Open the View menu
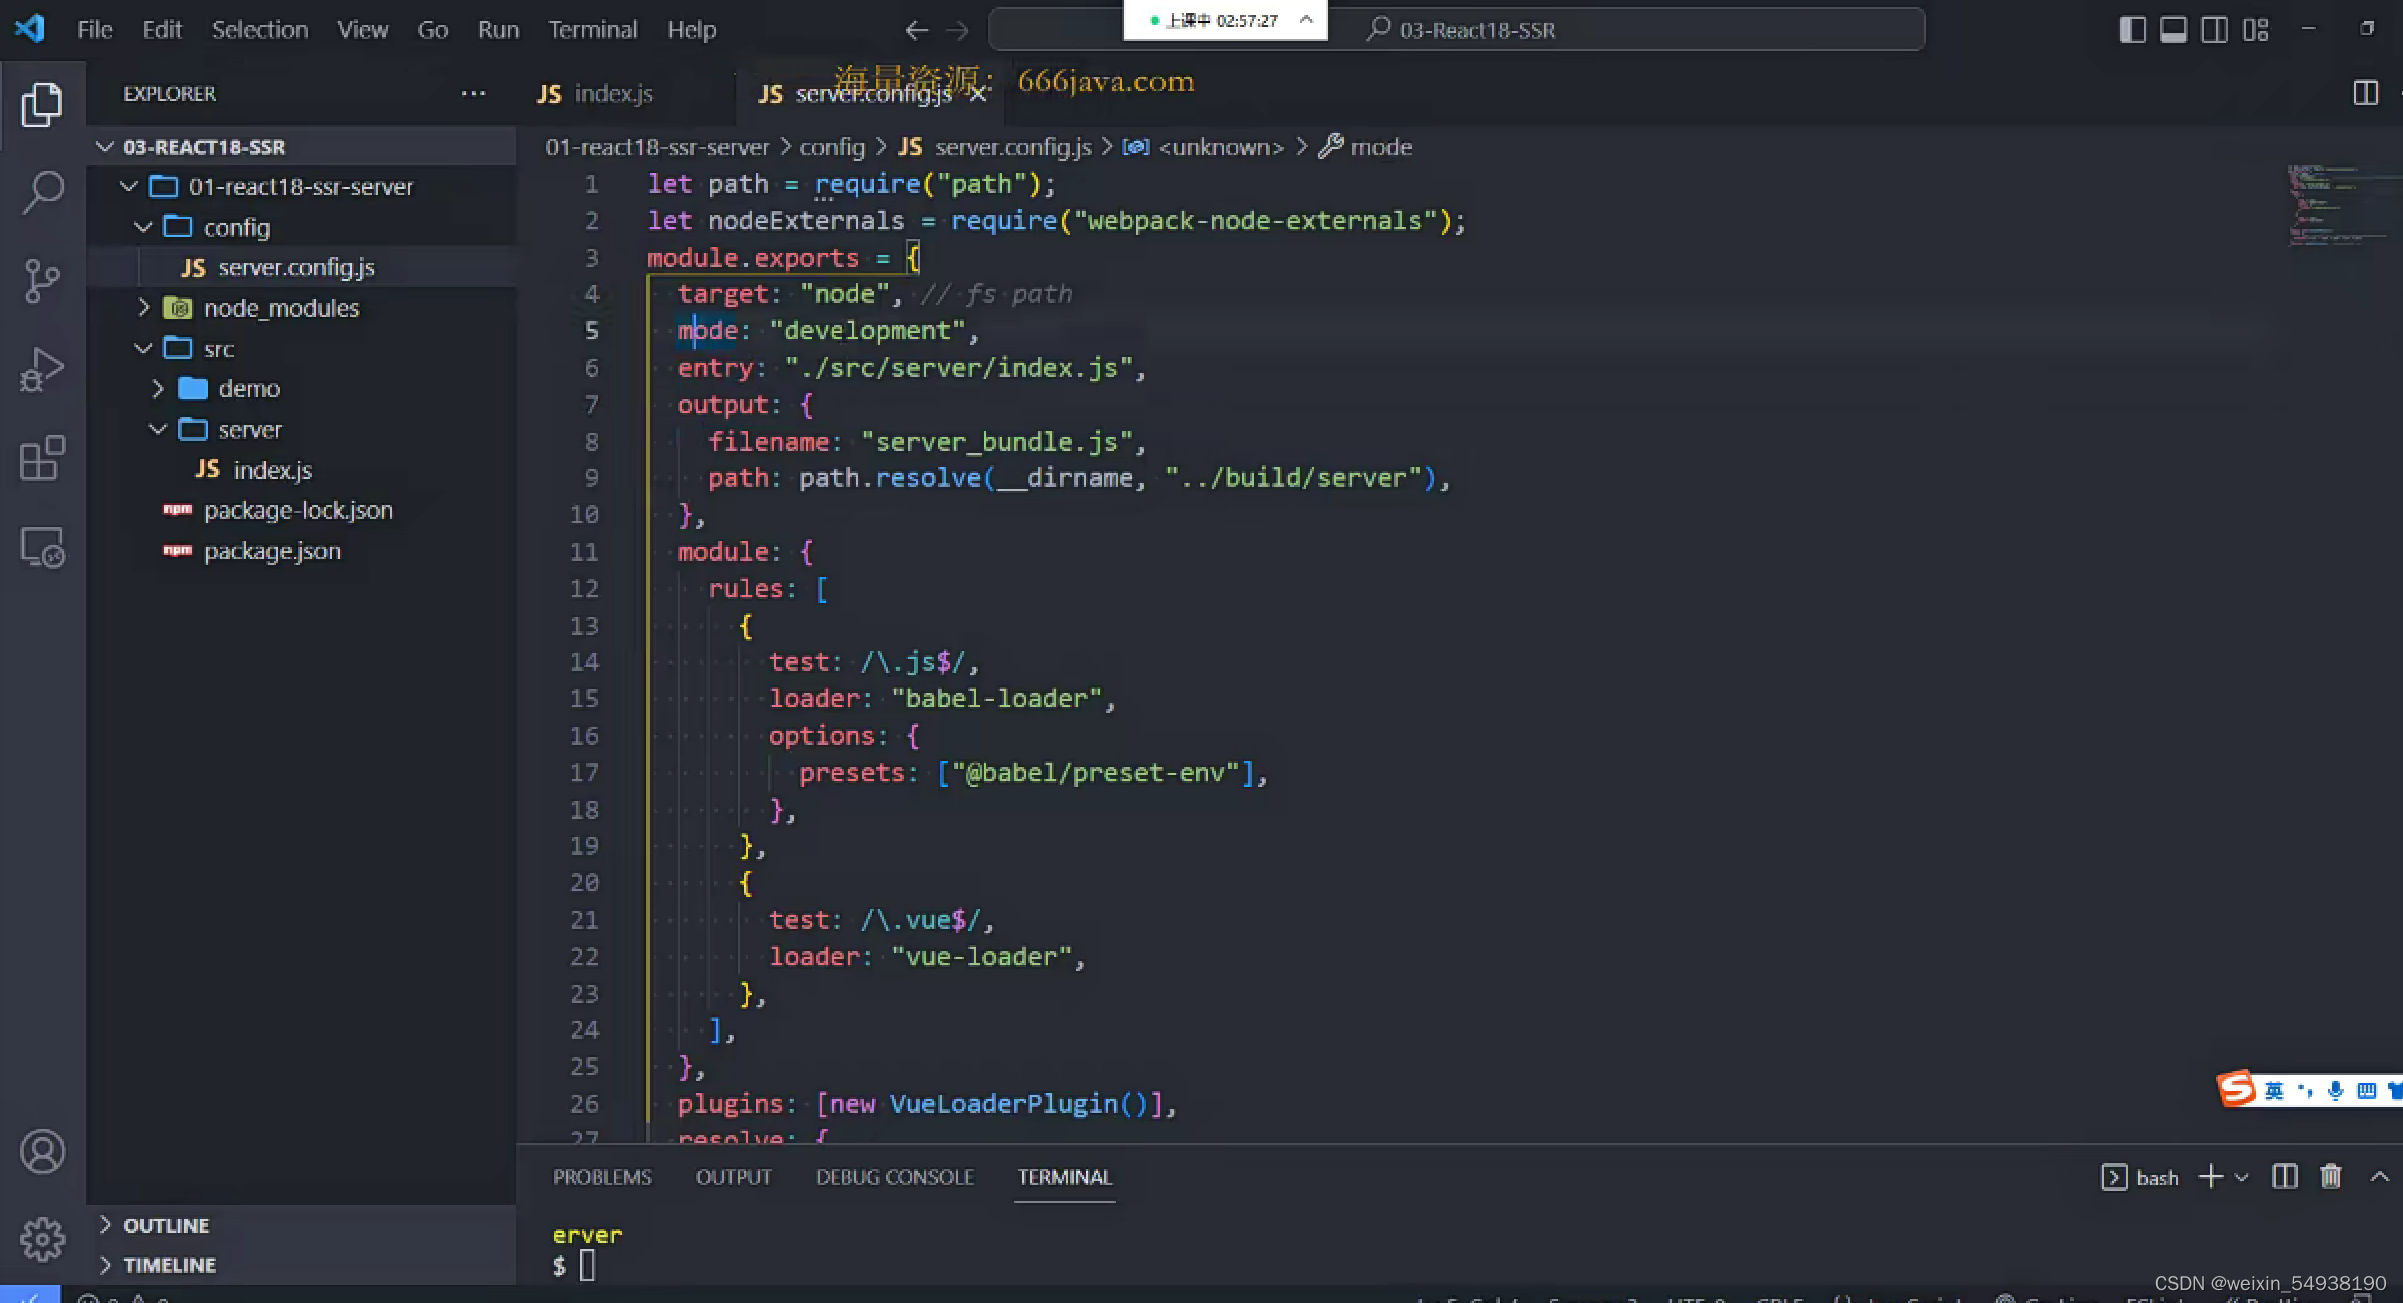 tap(362, 30)
